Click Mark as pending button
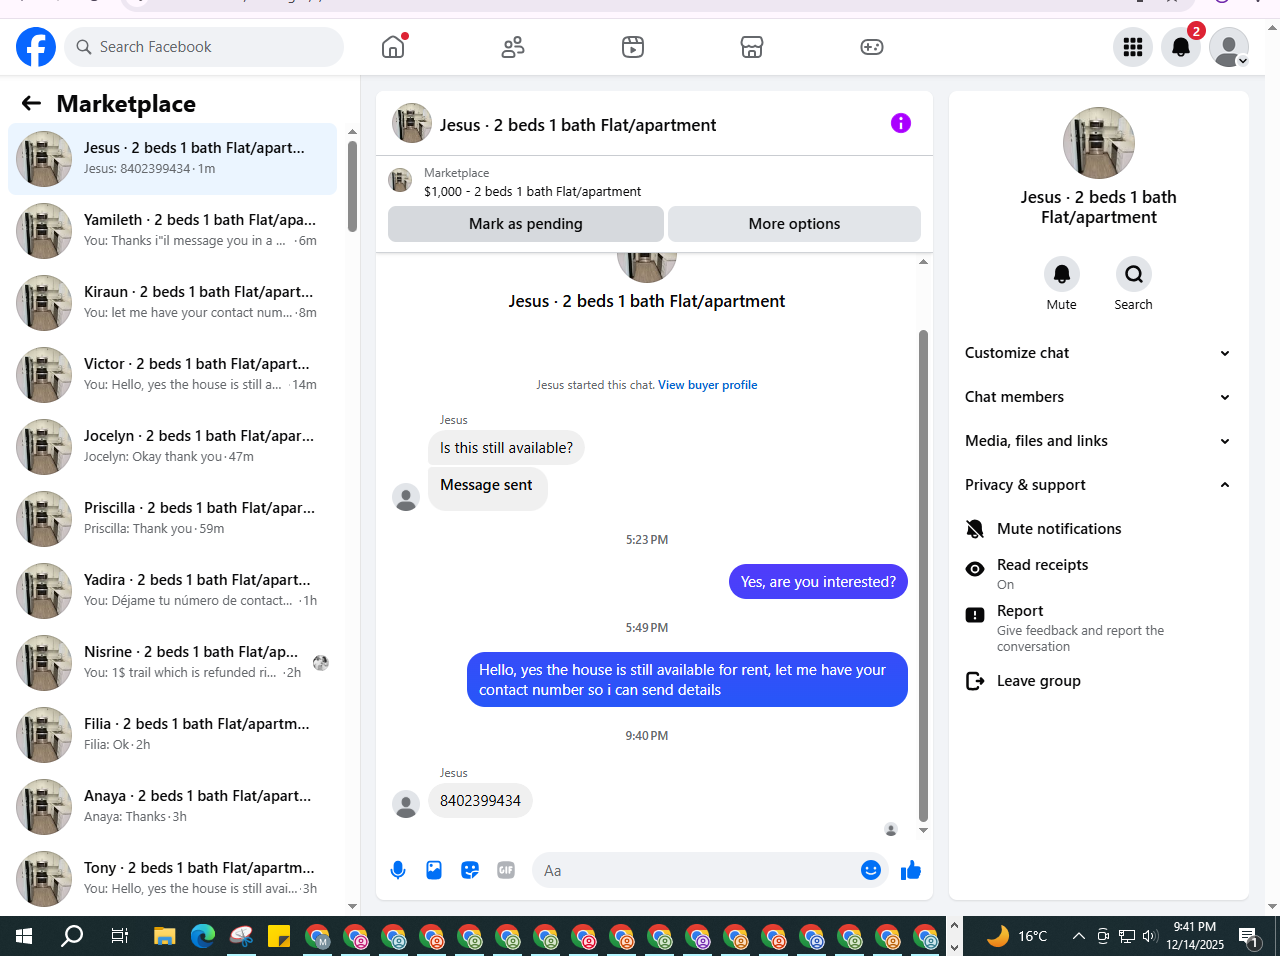The height and width of the screenshot is (956, 1280). tap(526, 224)
